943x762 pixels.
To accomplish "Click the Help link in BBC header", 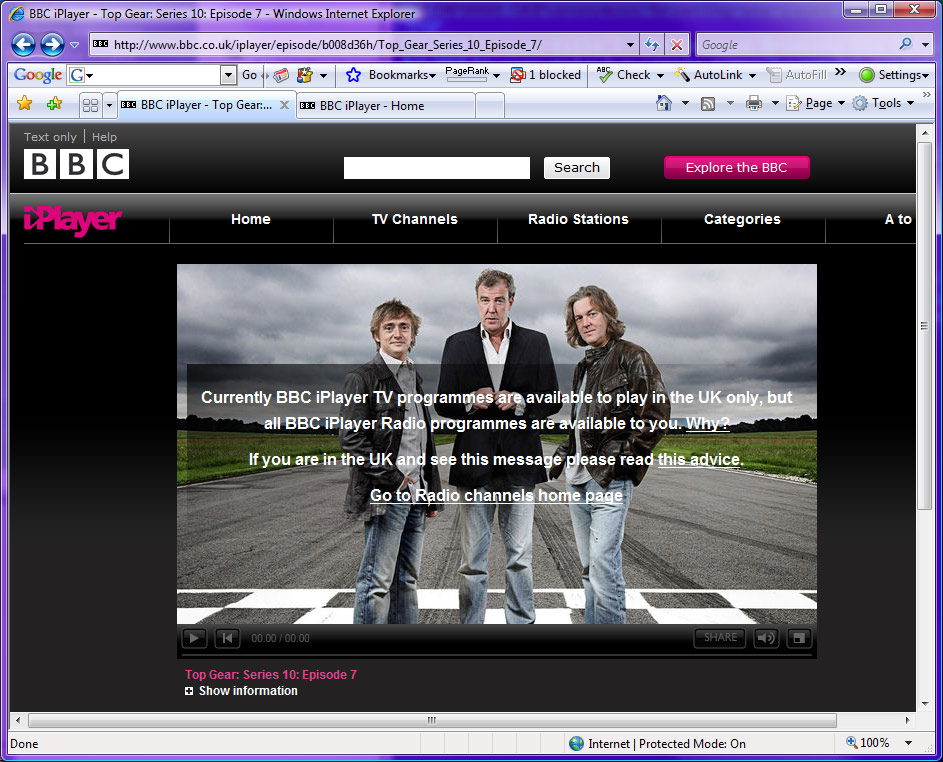I will [104, 137].
